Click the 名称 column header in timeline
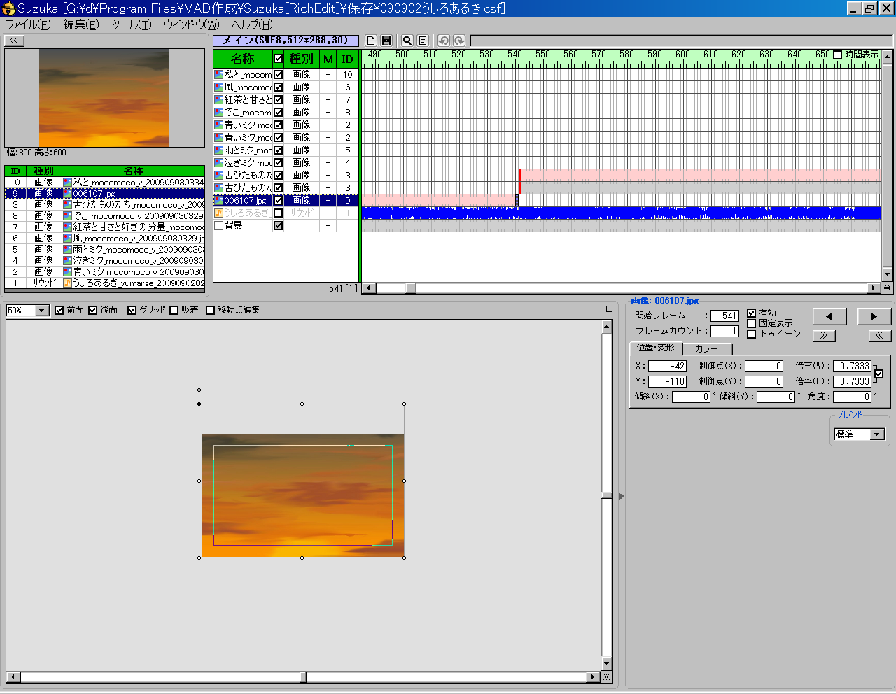896x694 pixels. [243, 59]
